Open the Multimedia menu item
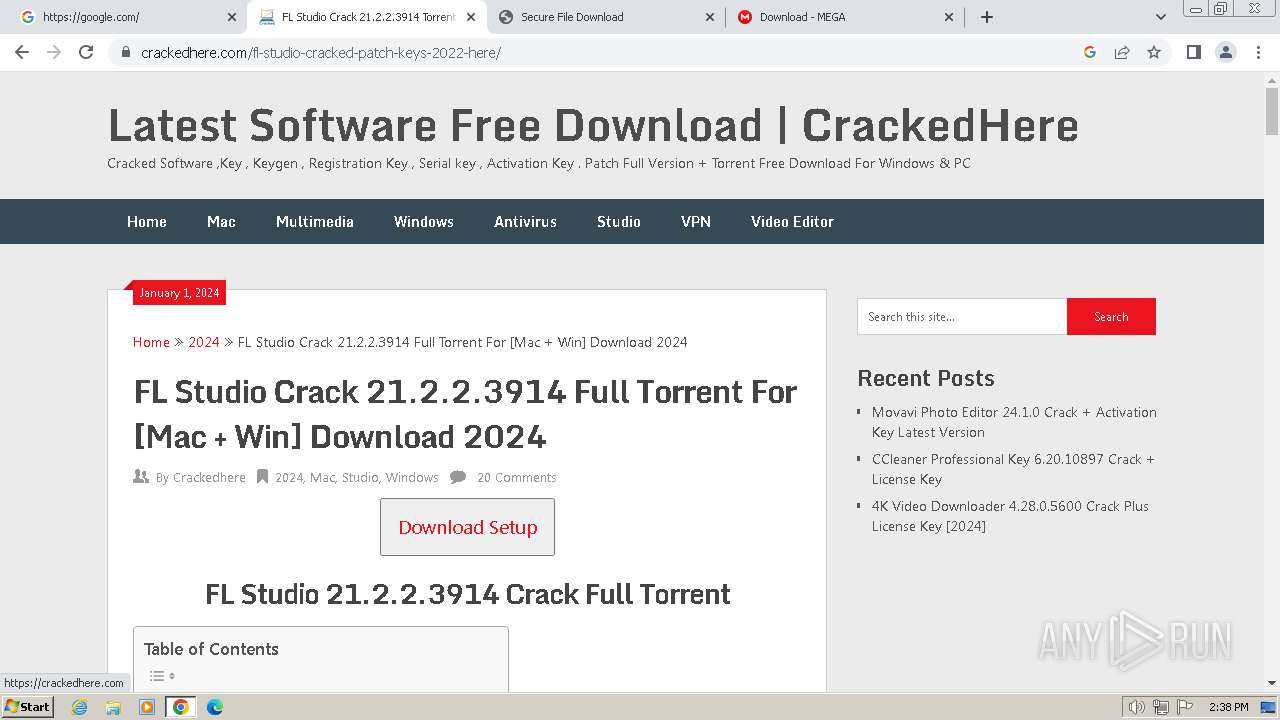Image resolution: width=1280 pixels, height=720 pixels. coord(315,222)
